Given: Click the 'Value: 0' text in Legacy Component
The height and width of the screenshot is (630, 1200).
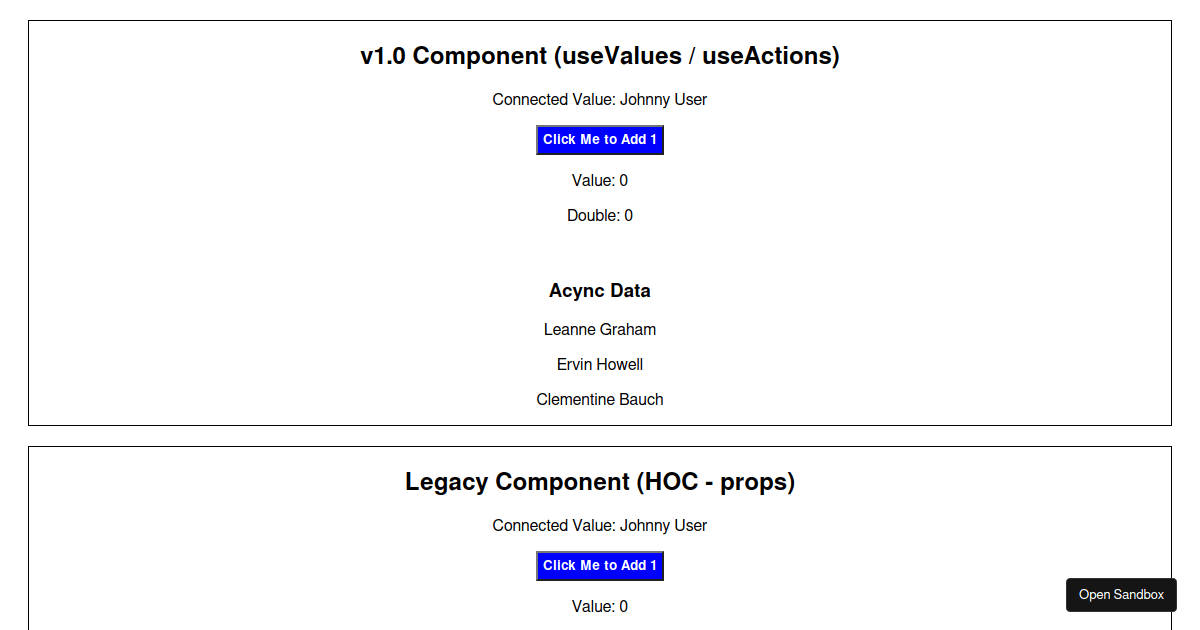Looking at the screenshot, I should click(599, 607).
